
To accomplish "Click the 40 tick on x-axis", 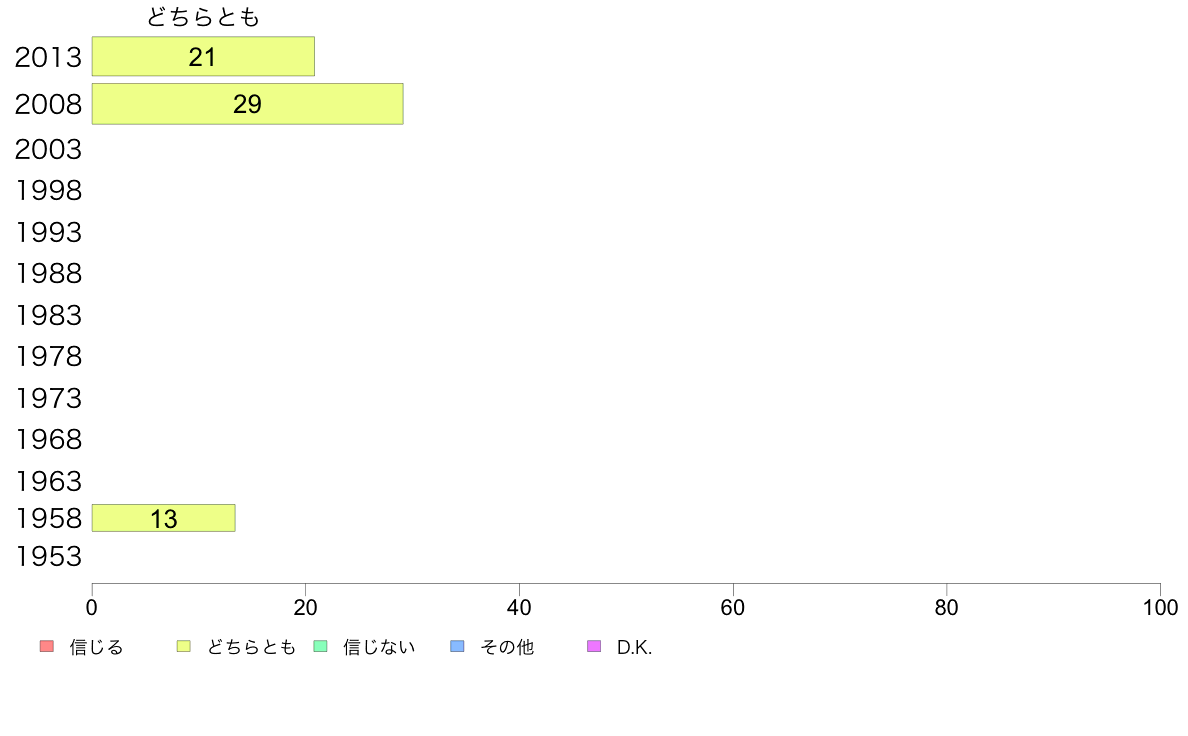I will [519, 607].
